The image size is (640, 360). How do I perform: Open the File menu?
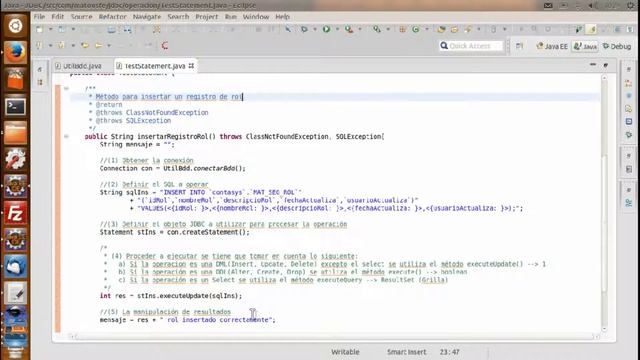pos(40,17)
